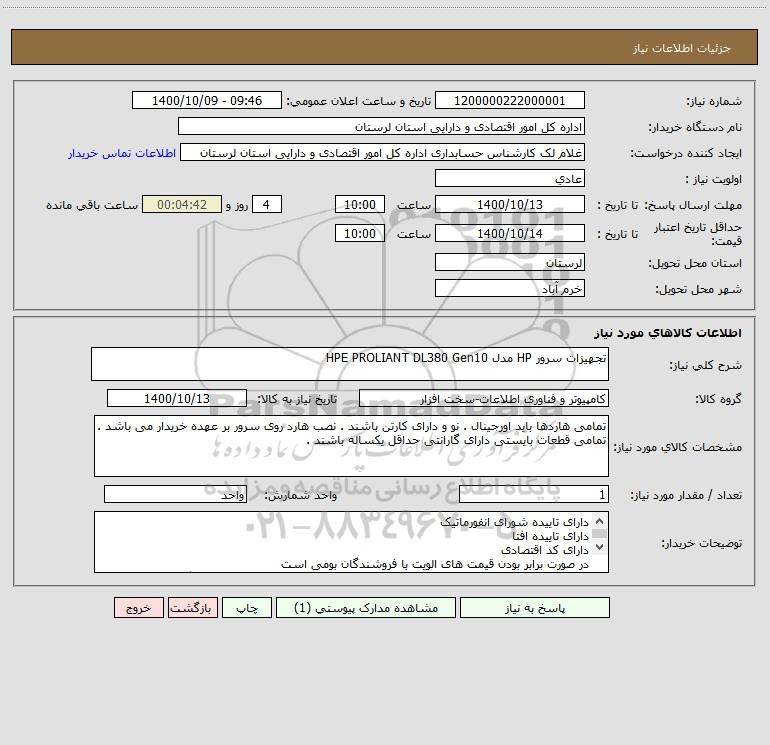Click the چاپ print button
Viewport: 770px width, 745px height.
point(247,608)
